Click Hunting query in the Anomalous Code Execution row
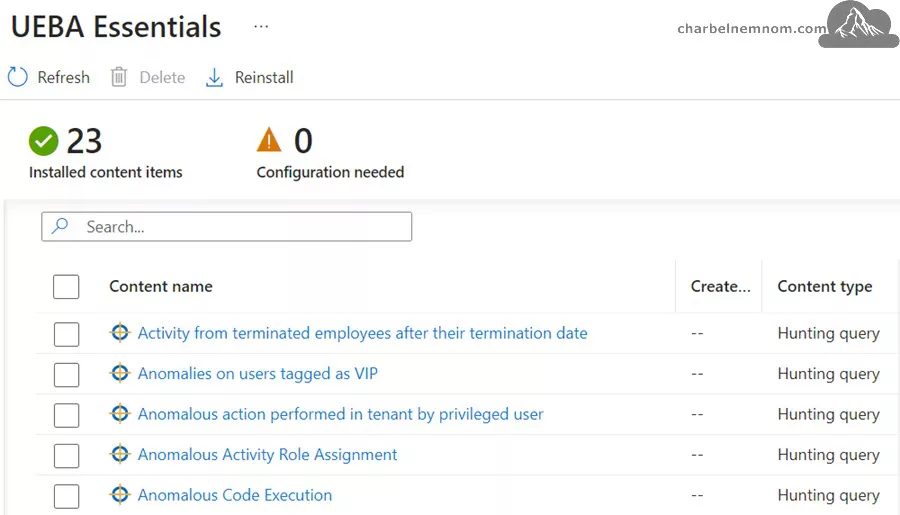 tap(828, 495)
